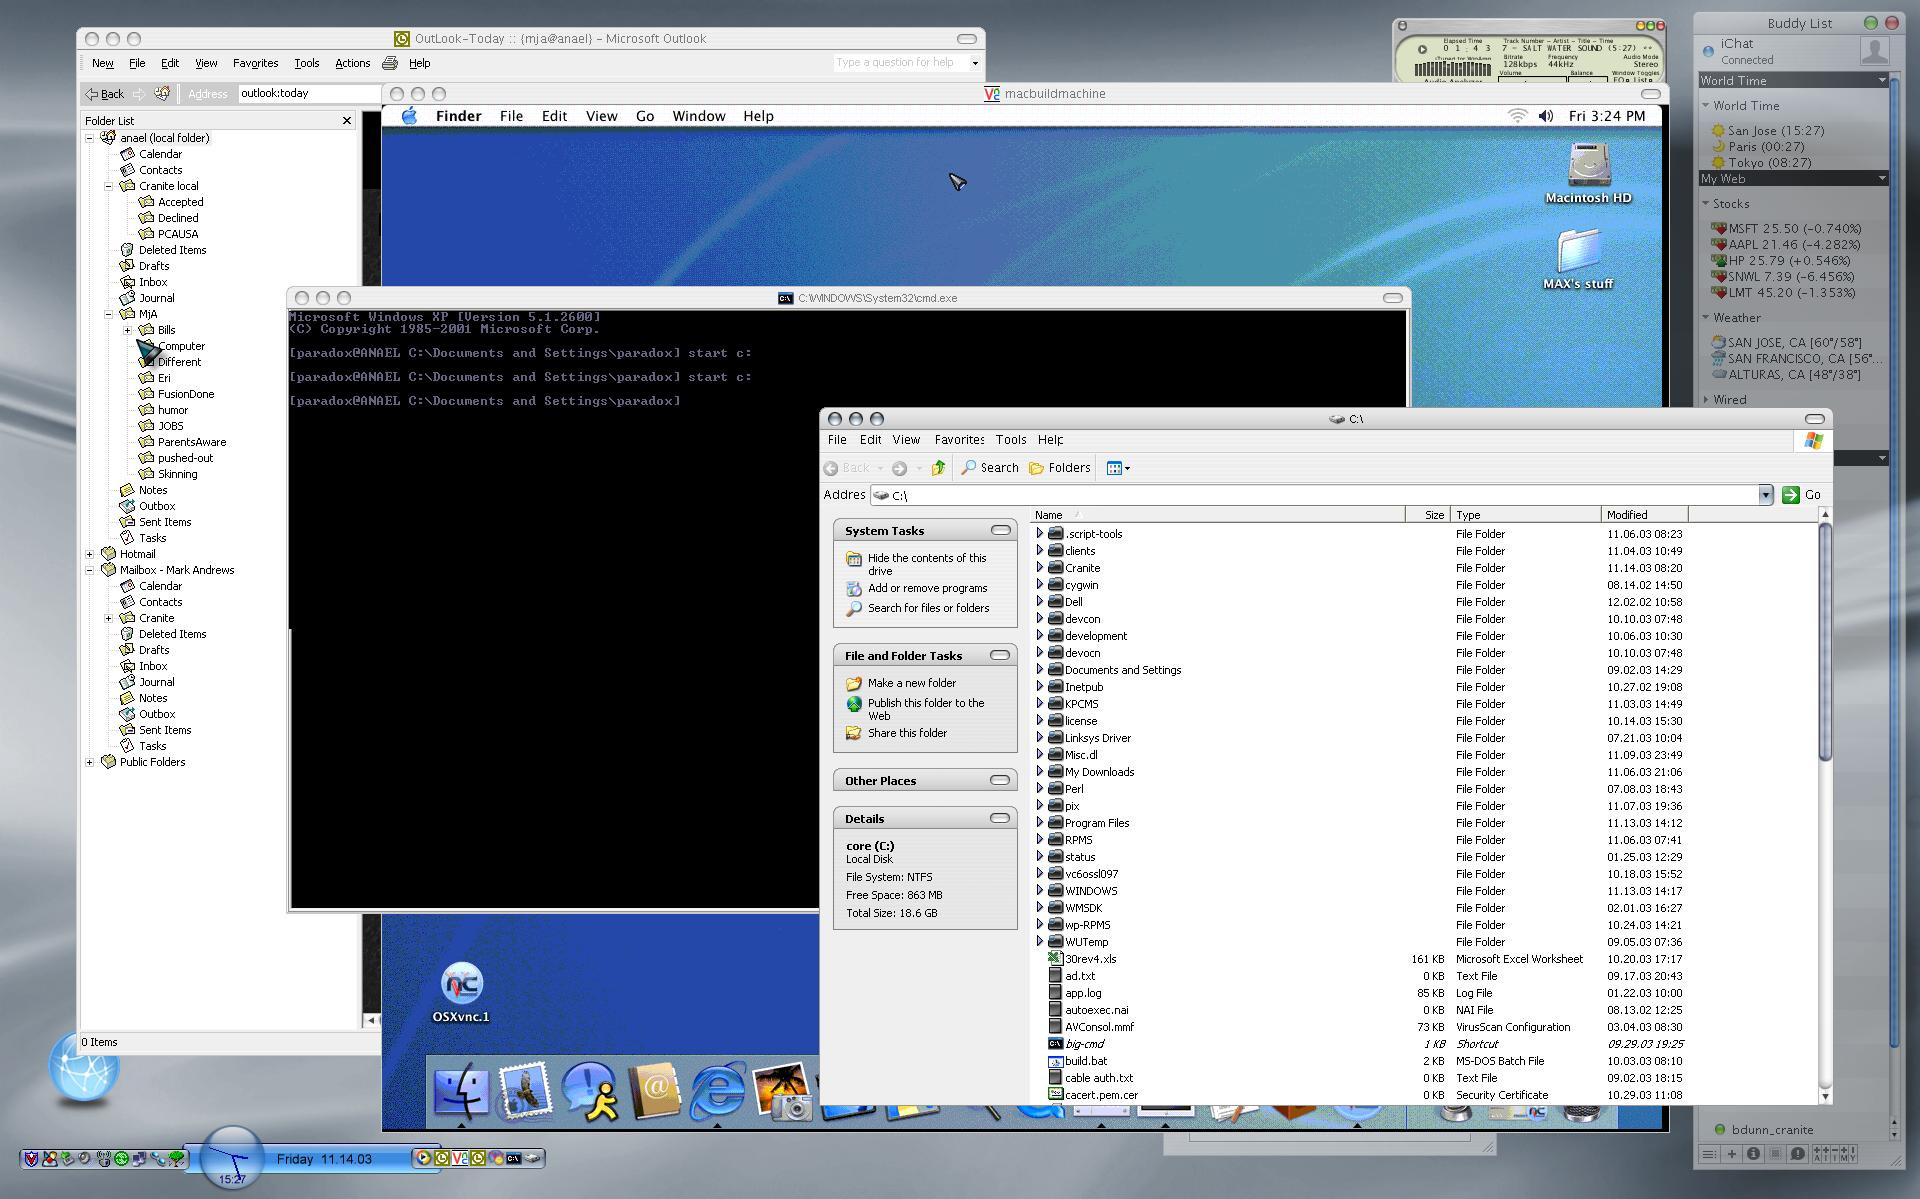The height and width of the screenshot is (1199, 1920).
Task: Open Macintosh HD icon on Mac desktop
Action: pos(1588,173)
